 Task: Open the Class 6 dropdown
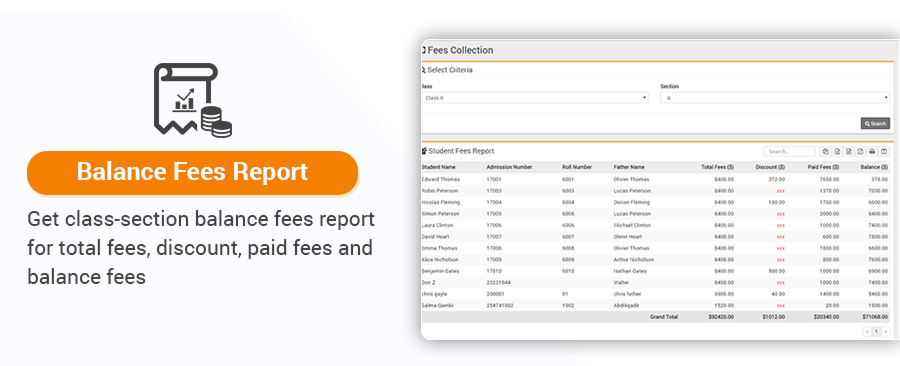[x=535, y=98]
